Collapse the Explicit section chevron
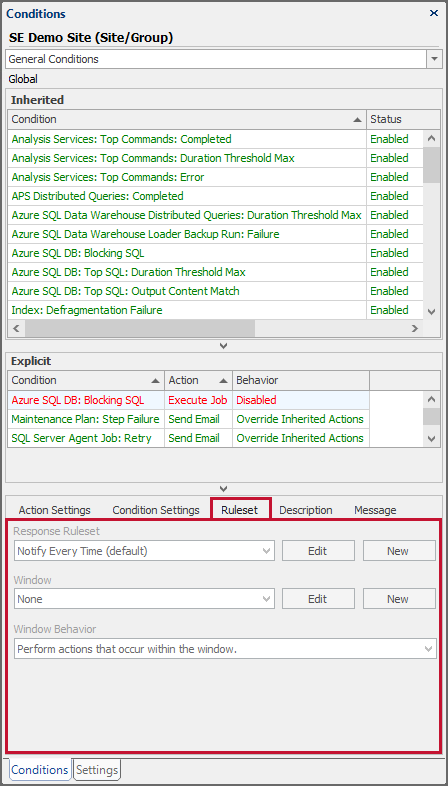The height and width of the screenshot is (786, 448). tap(224, 488)
